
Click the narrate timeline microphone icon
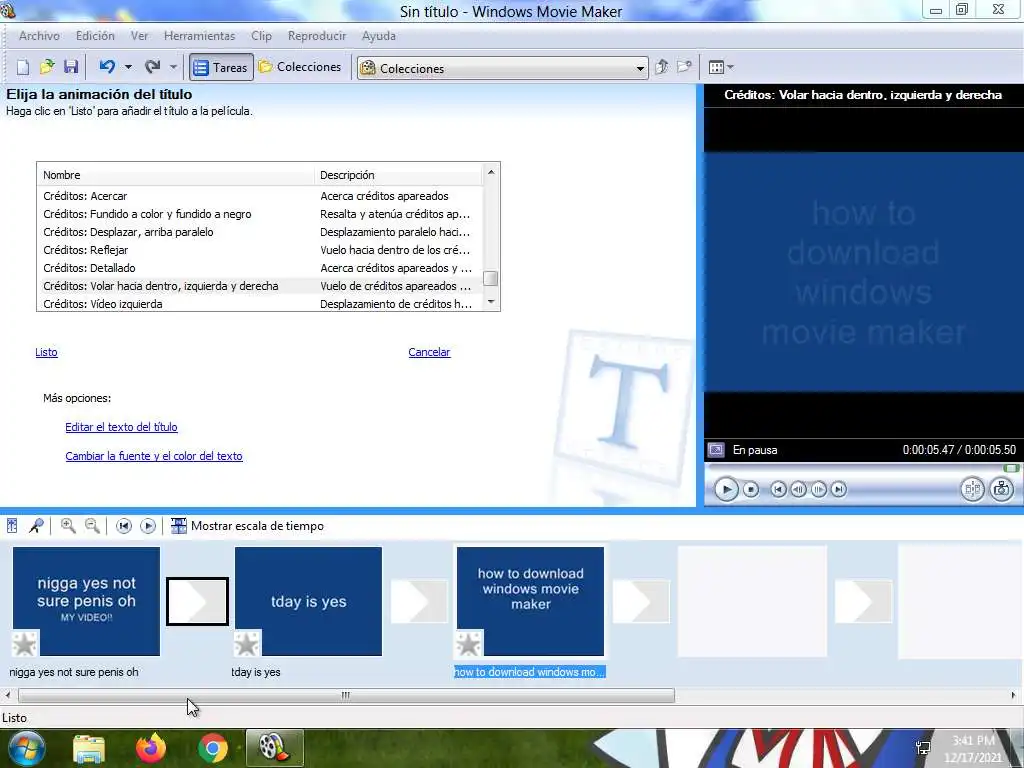point(37,526)
